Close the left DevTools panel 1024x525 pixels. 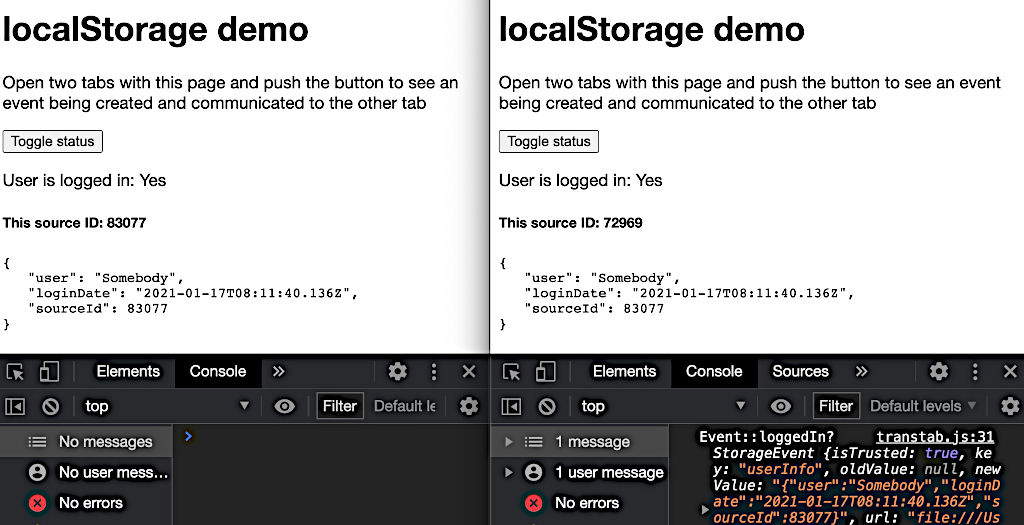click(x=469, y=372)
